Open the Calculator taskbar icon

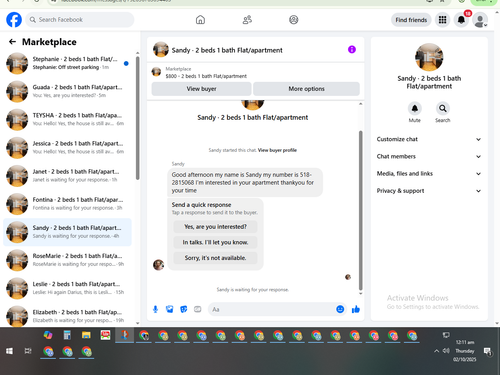67,335
